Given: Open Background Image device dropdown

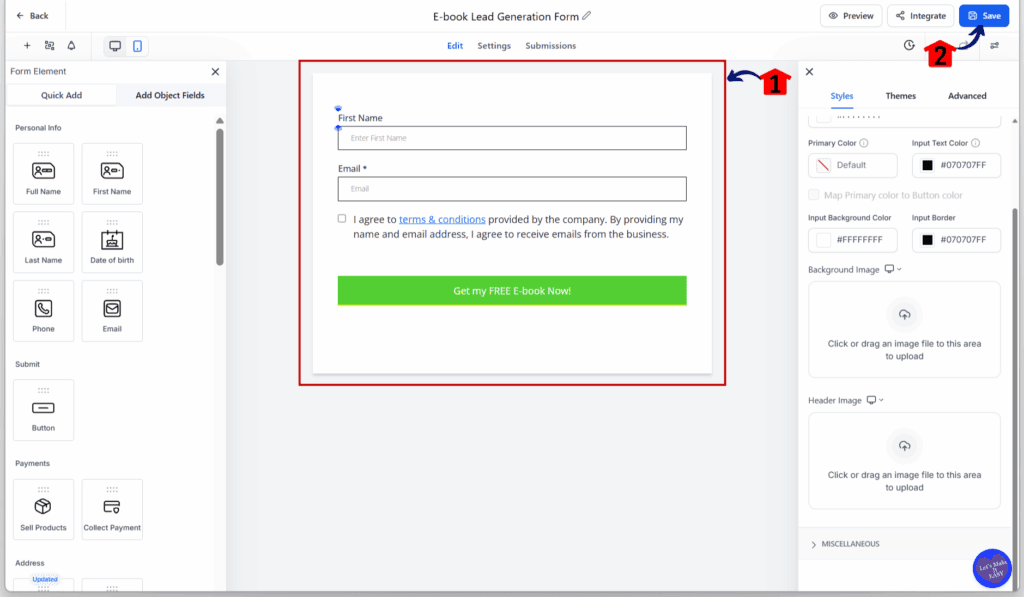Looking at the screenshot, I should pyautogui.click(x=894, y=270).
